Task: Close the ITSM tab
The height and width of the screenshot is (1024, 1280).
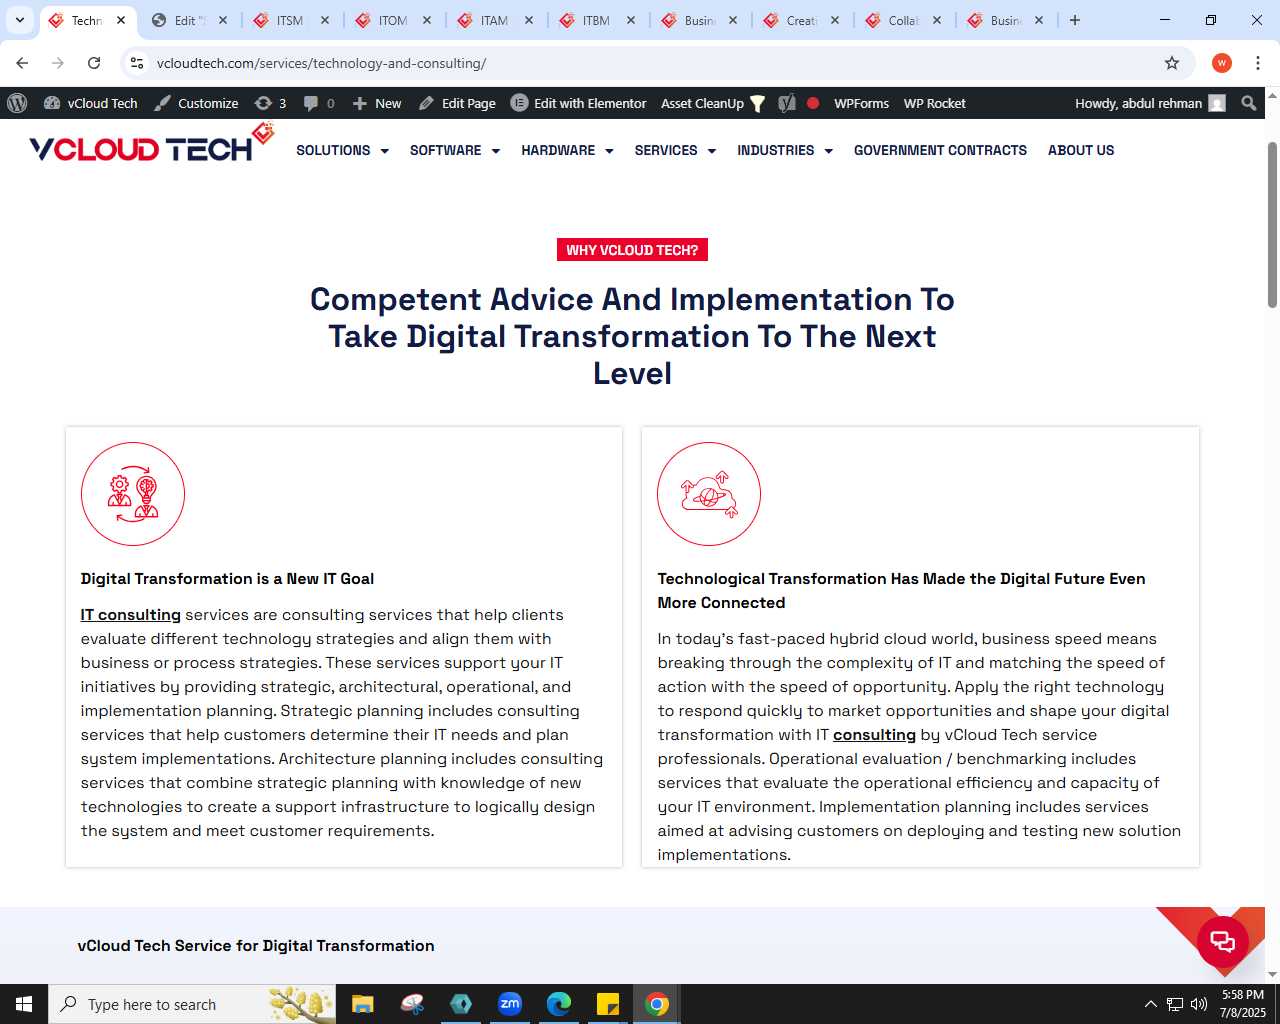Action: 325,20
